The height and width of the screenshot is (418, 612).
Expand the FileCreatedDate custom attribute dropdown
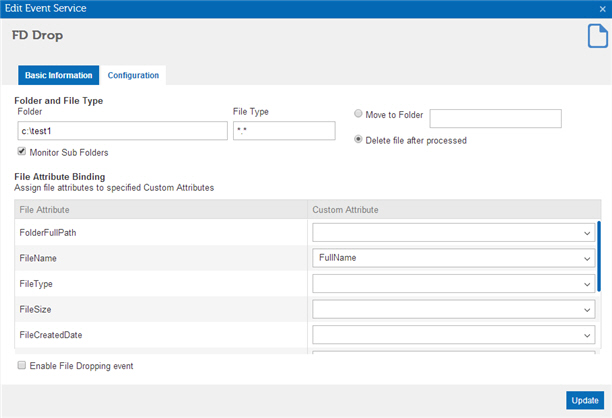tap(454, 335)
